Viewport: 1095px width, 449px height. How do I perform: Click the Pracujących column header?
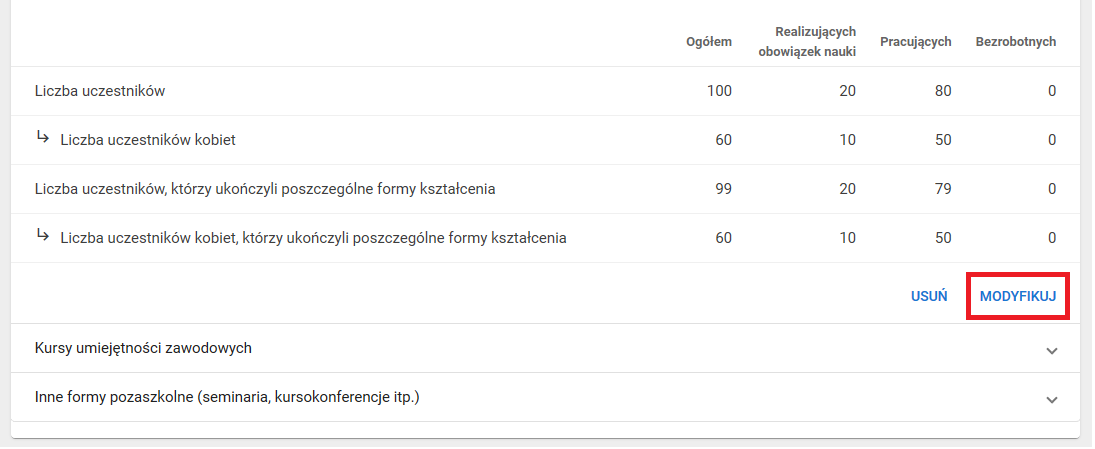pyautogui.click(x=915, y=42)
